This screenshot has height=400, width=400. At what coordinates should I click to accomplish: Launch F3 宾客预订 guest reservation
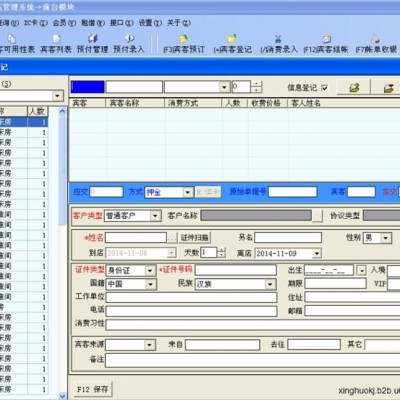coord(184,44)
